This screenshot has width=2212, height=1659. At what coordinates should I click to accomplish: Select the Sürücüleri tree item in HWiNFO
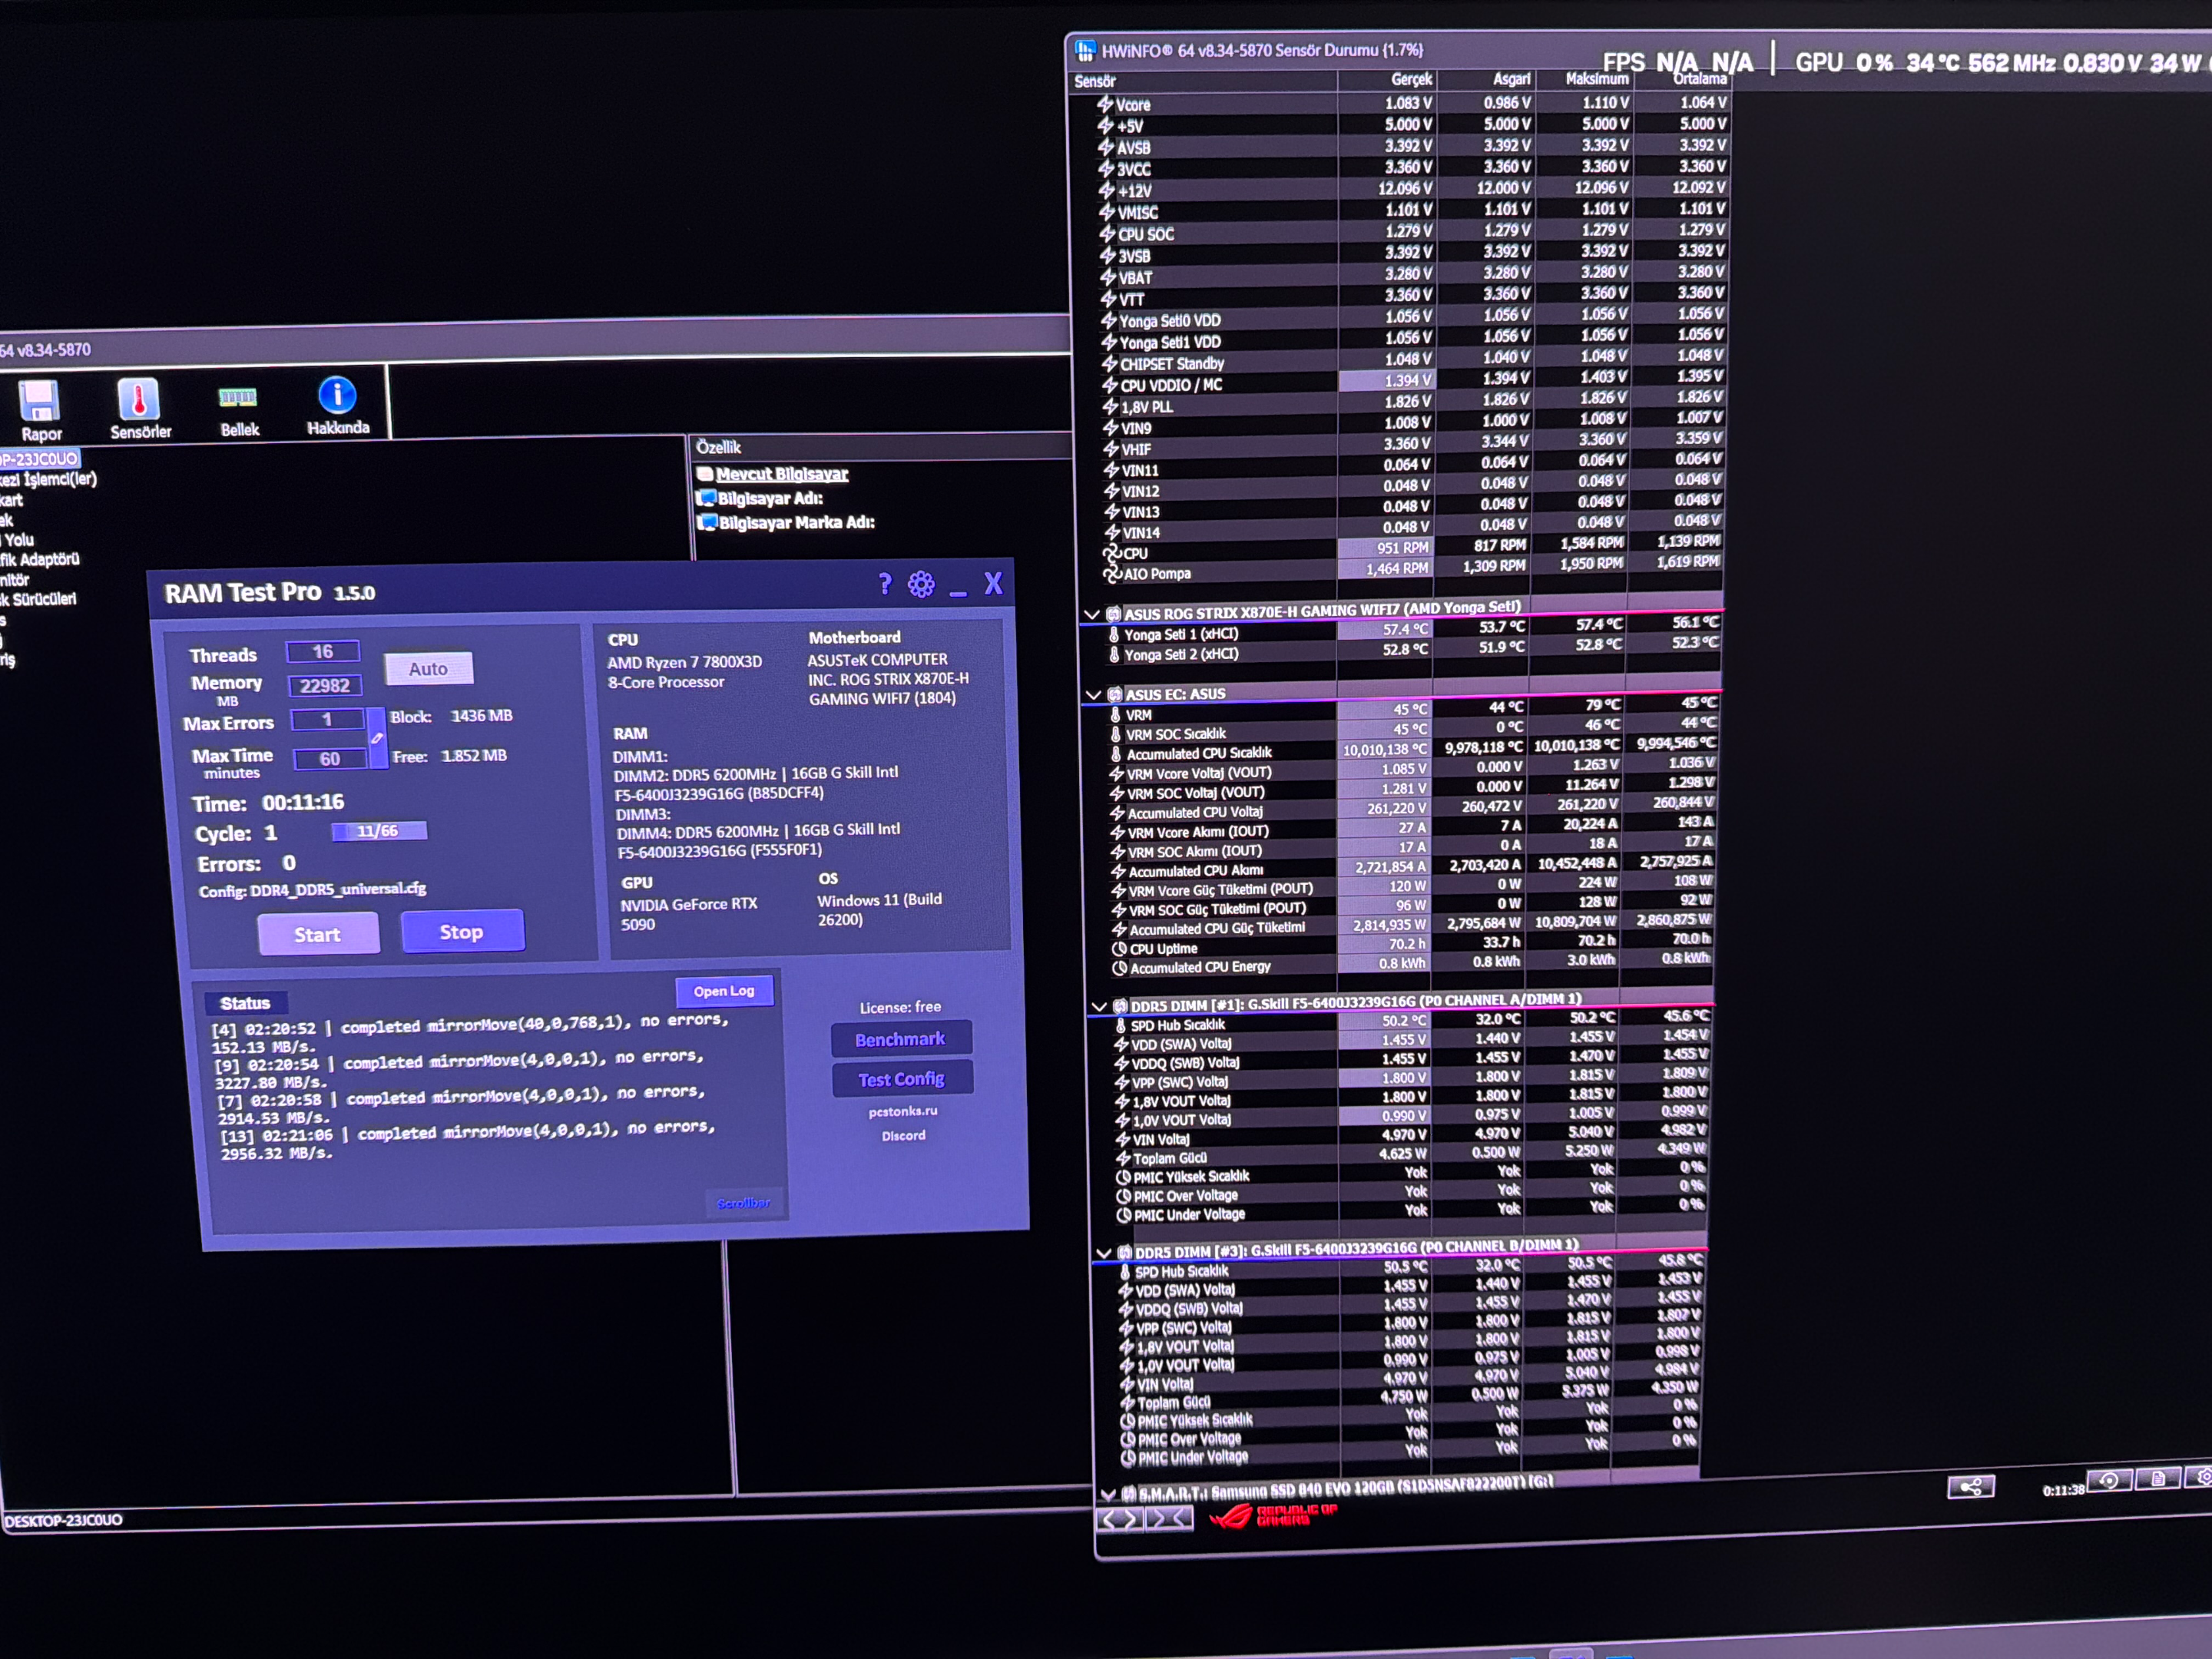(x=38, y=599)
